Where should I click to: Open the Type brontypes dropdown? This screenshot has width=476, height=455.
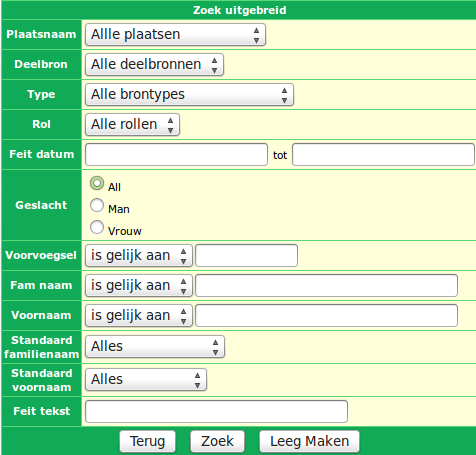tap(189, 94)
